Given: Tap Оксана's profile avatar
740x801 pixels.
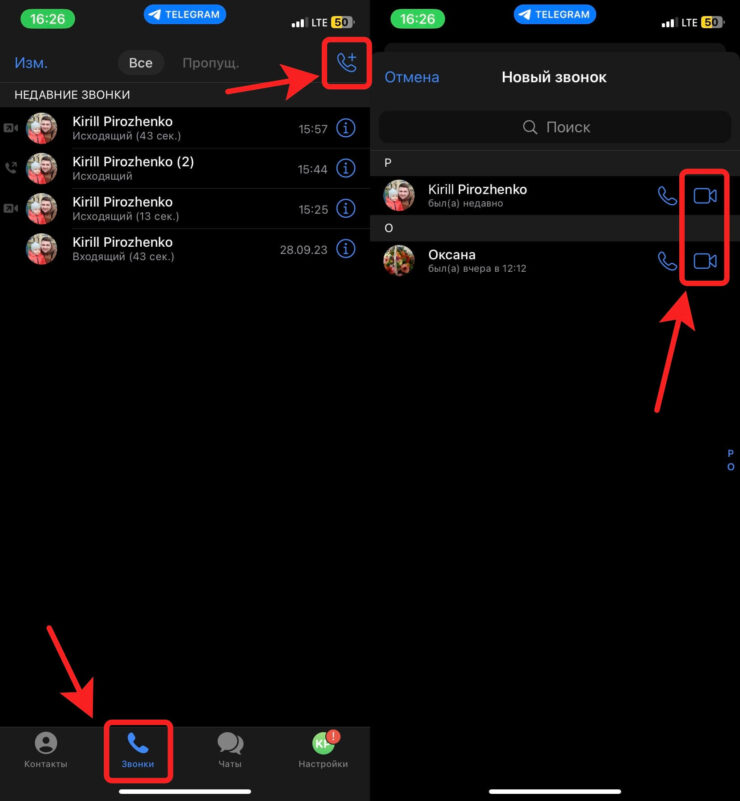Looking at the screenshot, I should click(x=399, y=261).
